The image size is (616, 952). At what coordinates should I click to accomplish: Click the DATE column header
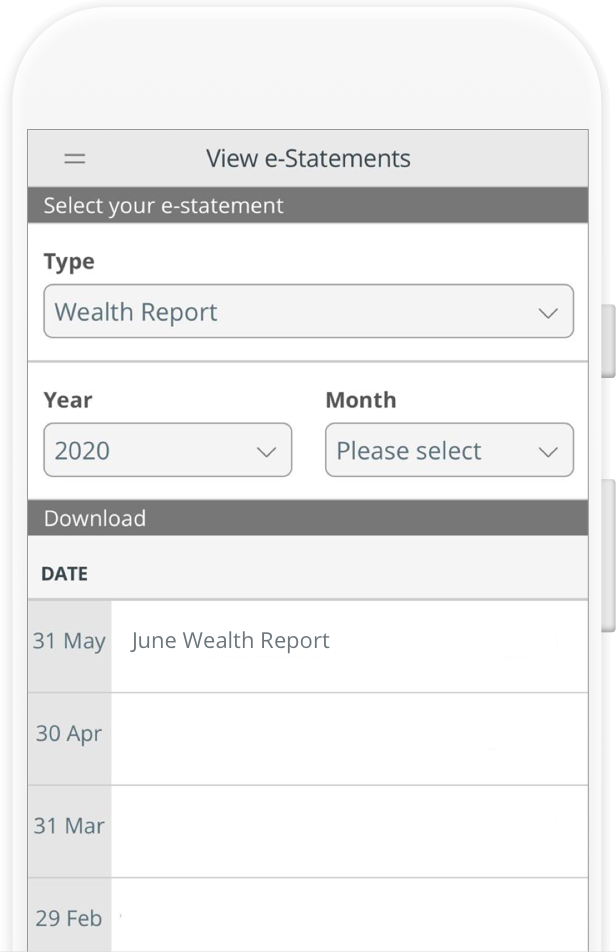click(64, 574)
